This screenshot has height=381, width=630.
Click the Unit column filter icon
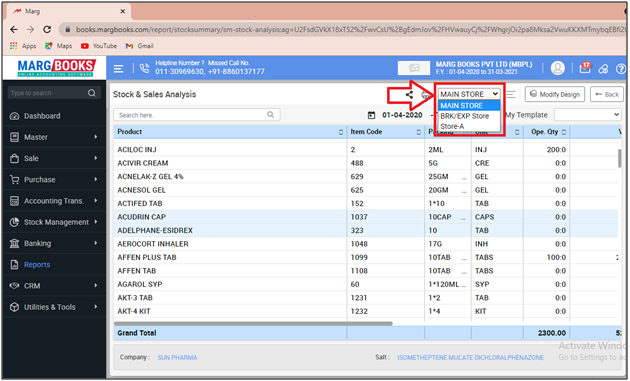click(517, 132)
